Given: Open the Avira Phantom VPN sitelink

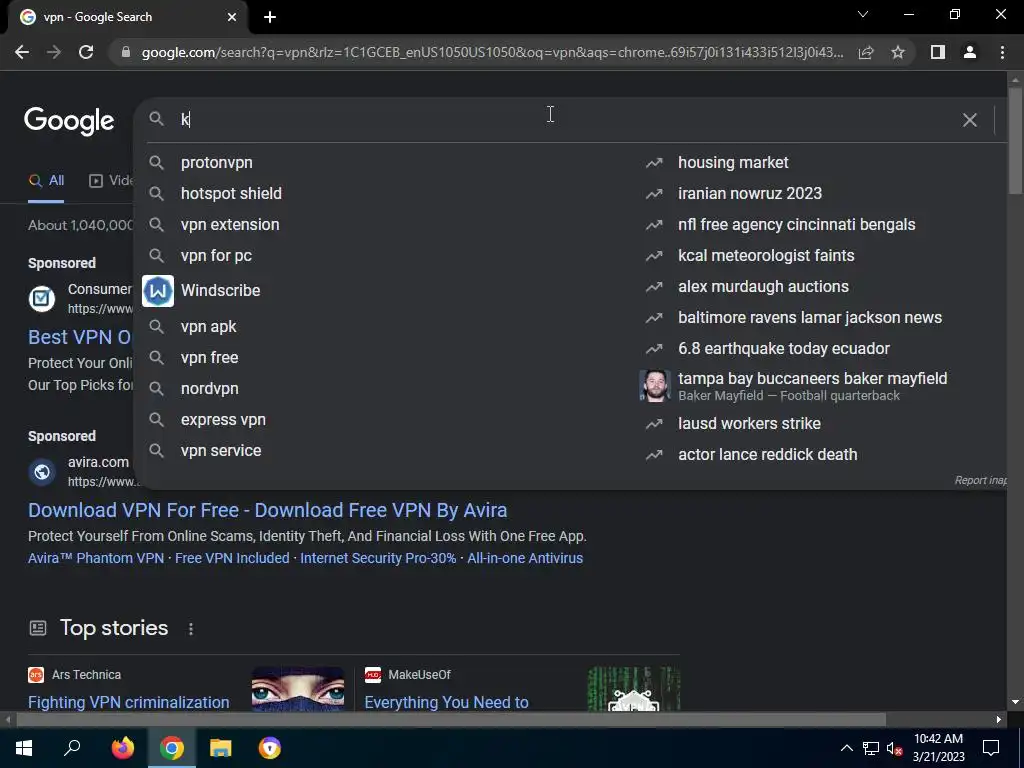Looking at the screenshot, I should [96, 558].
